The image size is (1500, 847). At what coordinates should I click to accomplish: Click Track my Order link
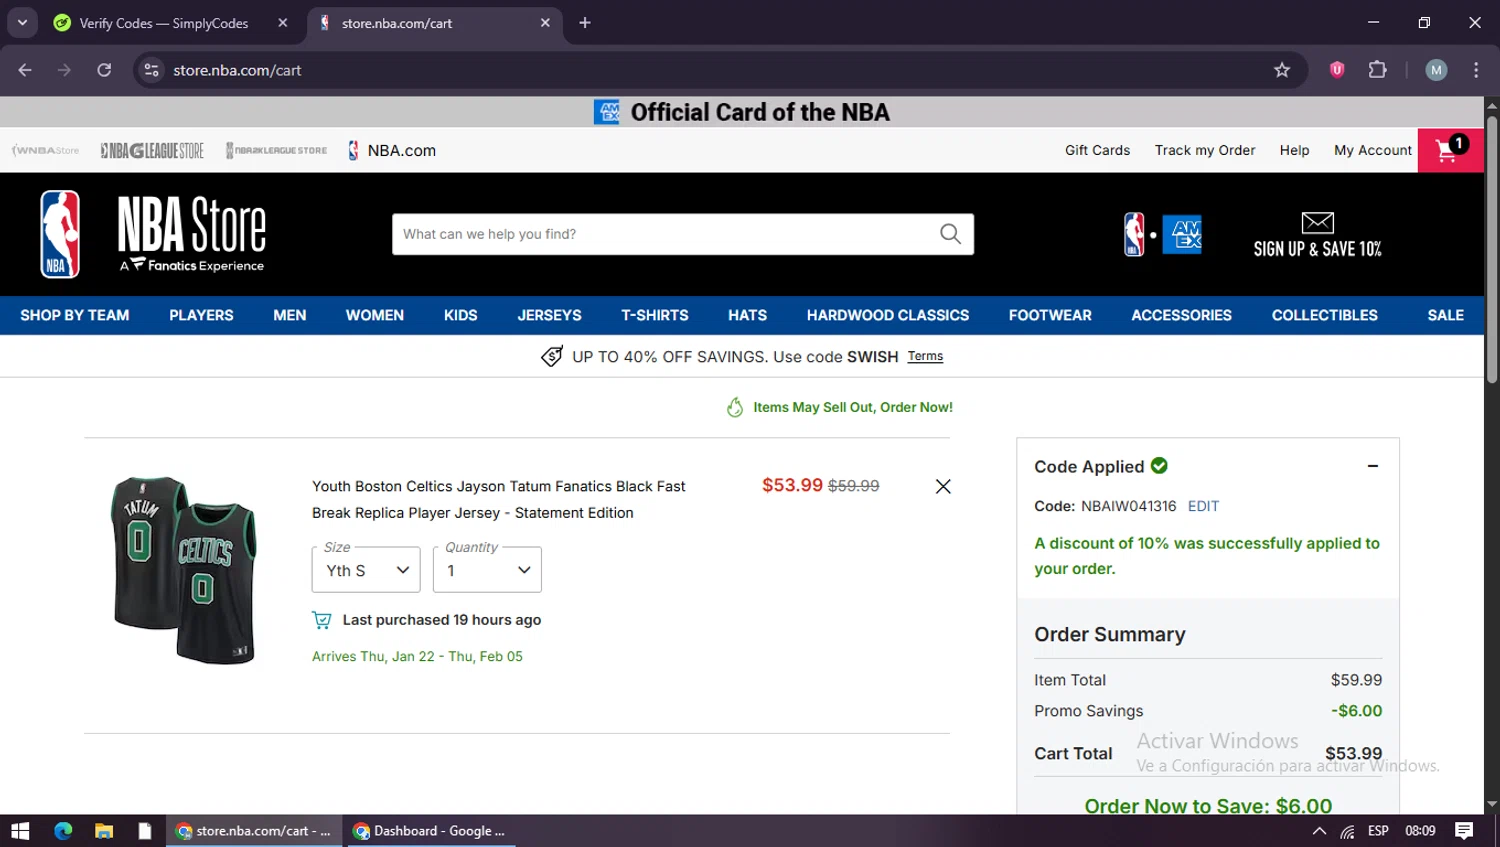point(1205,150)
